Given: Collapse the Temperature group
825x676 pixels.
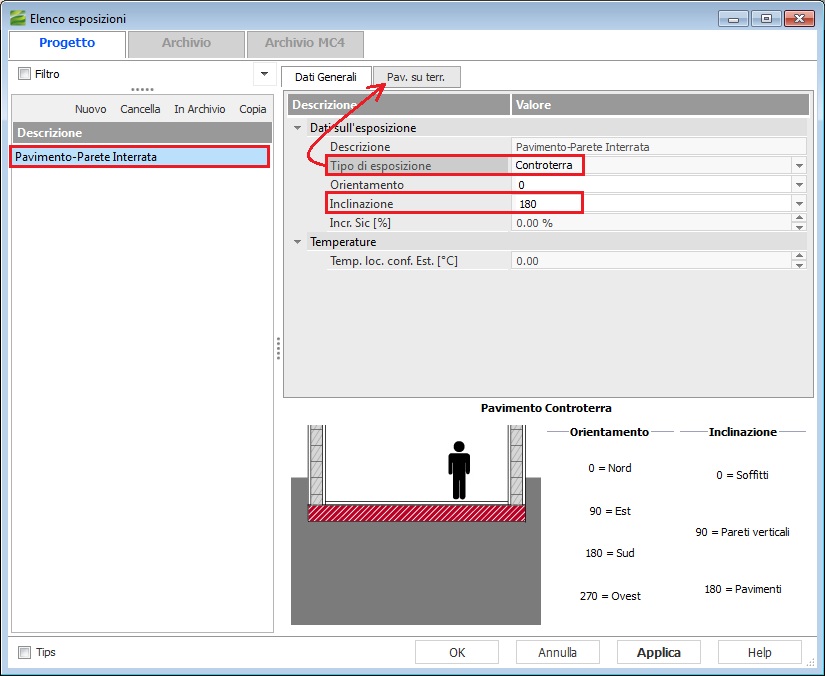Looking at the screenshot, I should (x=297, y=242).
